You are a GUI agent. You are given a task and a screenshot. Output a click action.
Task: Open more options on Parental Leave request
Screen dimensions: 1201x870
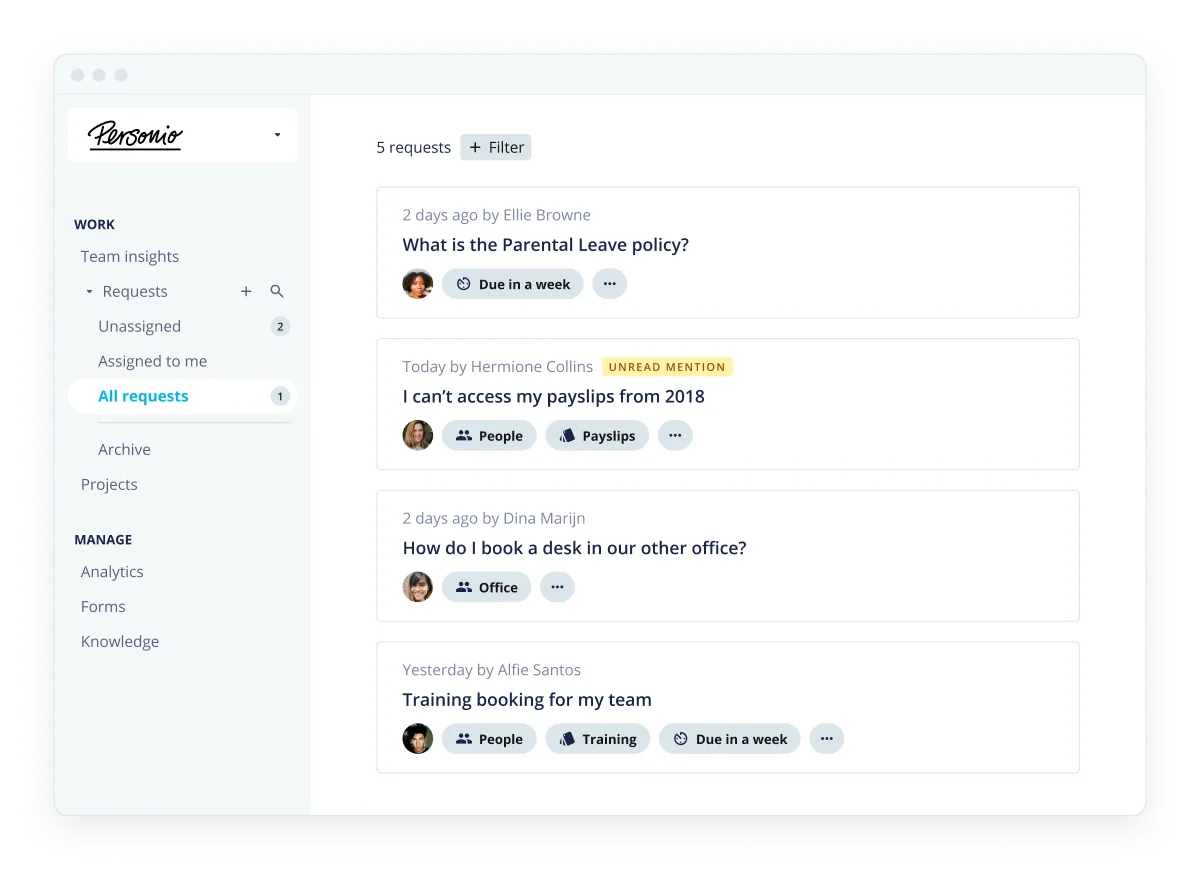tap(609, 284)
